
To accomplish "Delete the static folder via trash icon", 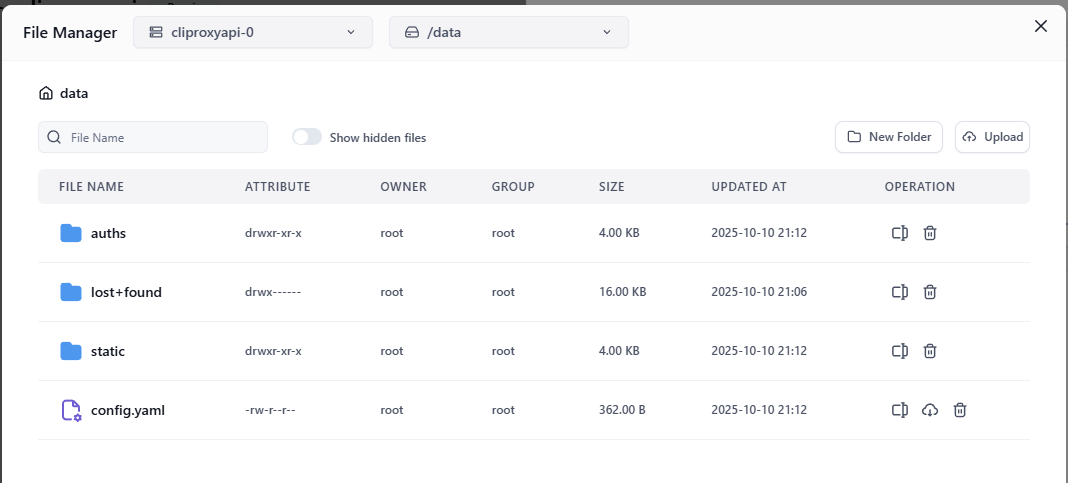I will 929,351.
